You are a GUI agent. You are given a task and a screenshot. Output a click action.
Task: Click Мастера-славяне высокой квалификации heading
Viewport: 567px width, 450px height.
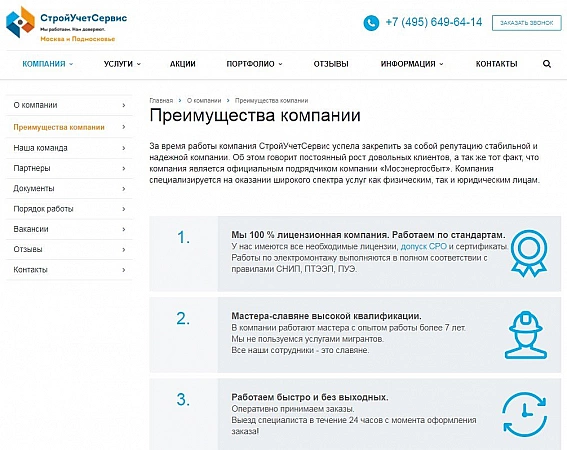point(327,316)
